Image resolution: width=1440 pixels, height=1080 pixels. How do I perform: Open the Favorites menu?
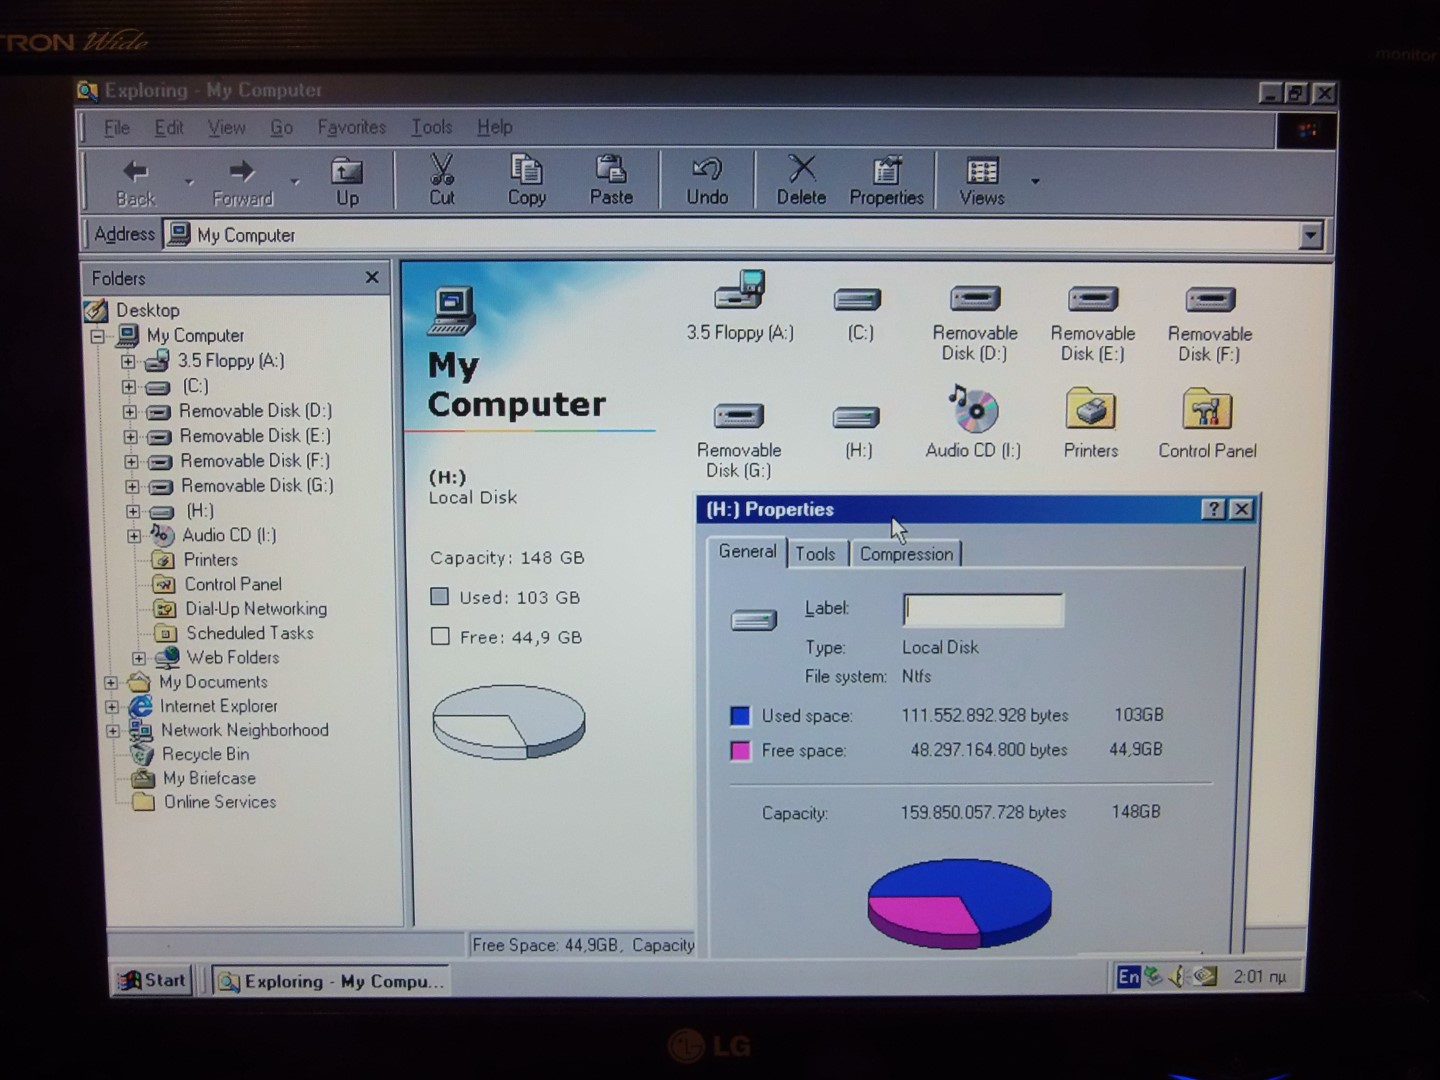click(x=352, y=128)
